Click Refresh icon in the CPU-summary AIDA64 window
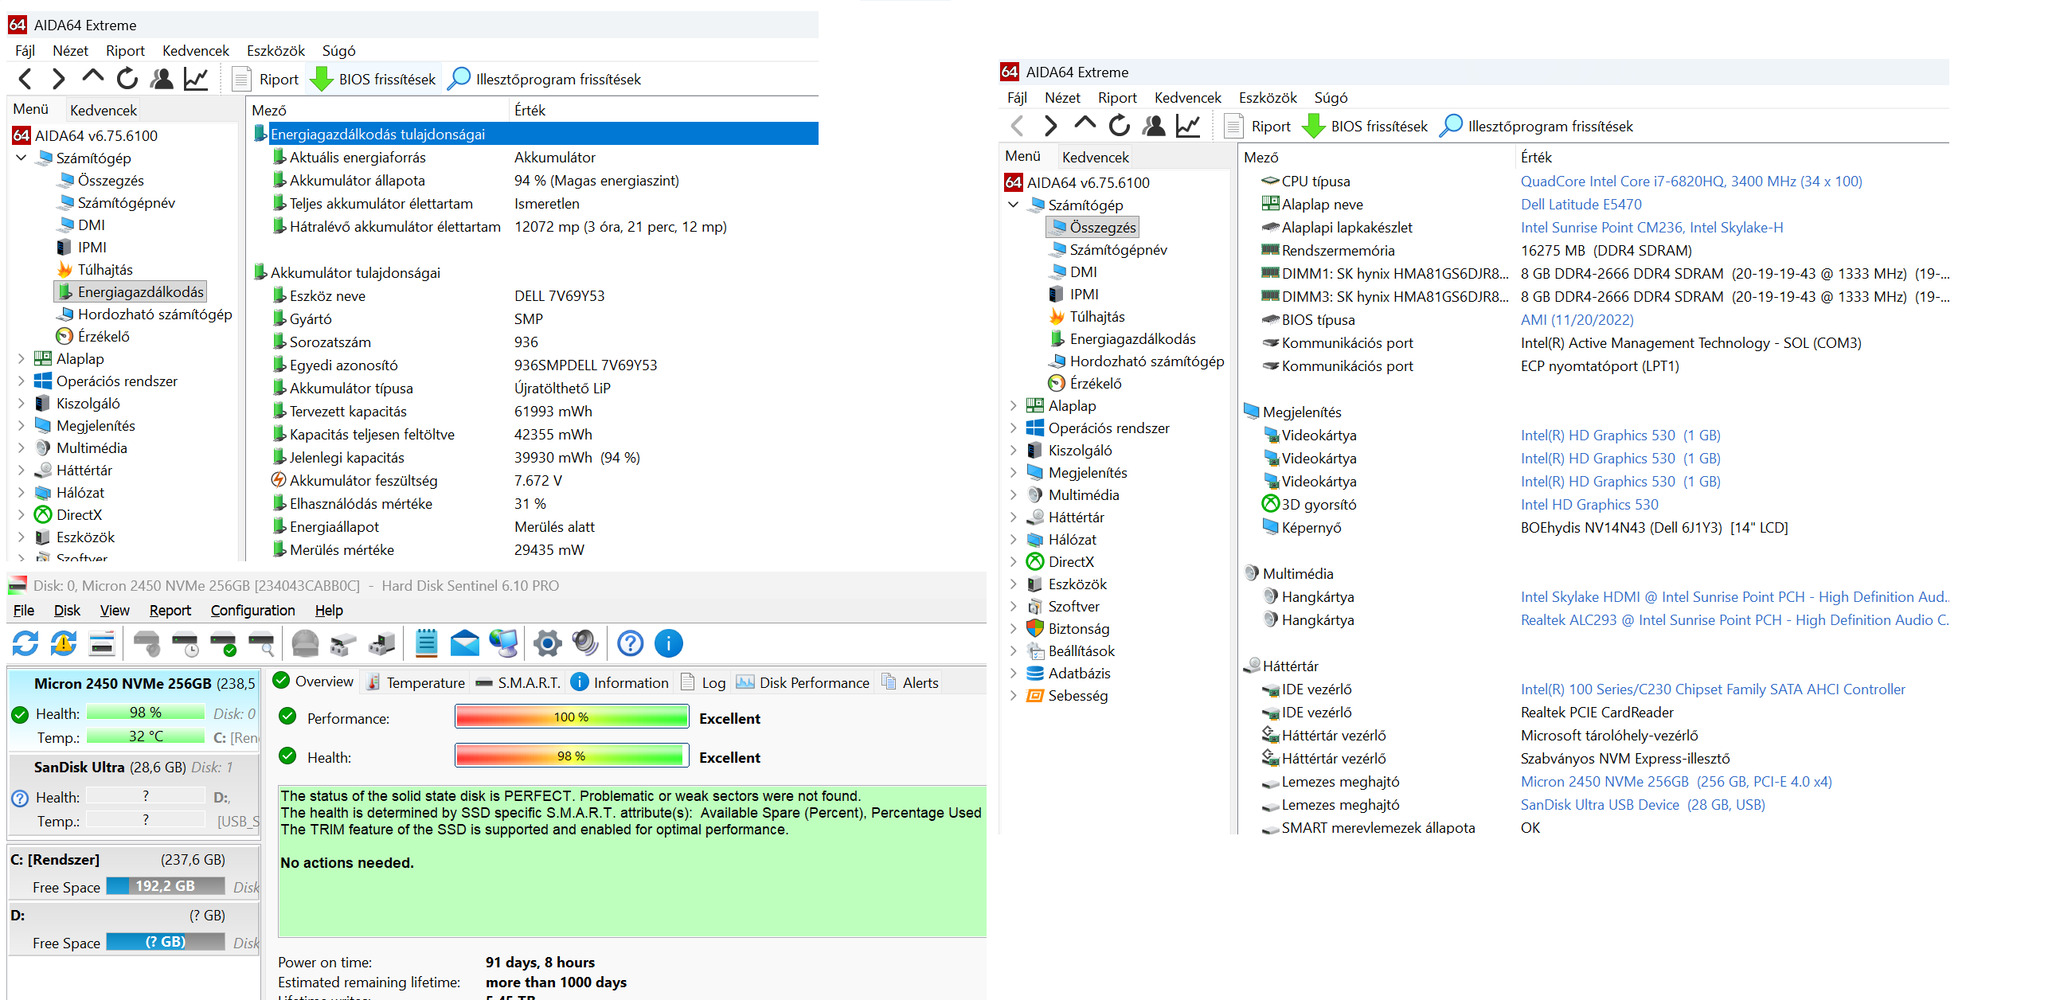 (x=1119, y=126)
